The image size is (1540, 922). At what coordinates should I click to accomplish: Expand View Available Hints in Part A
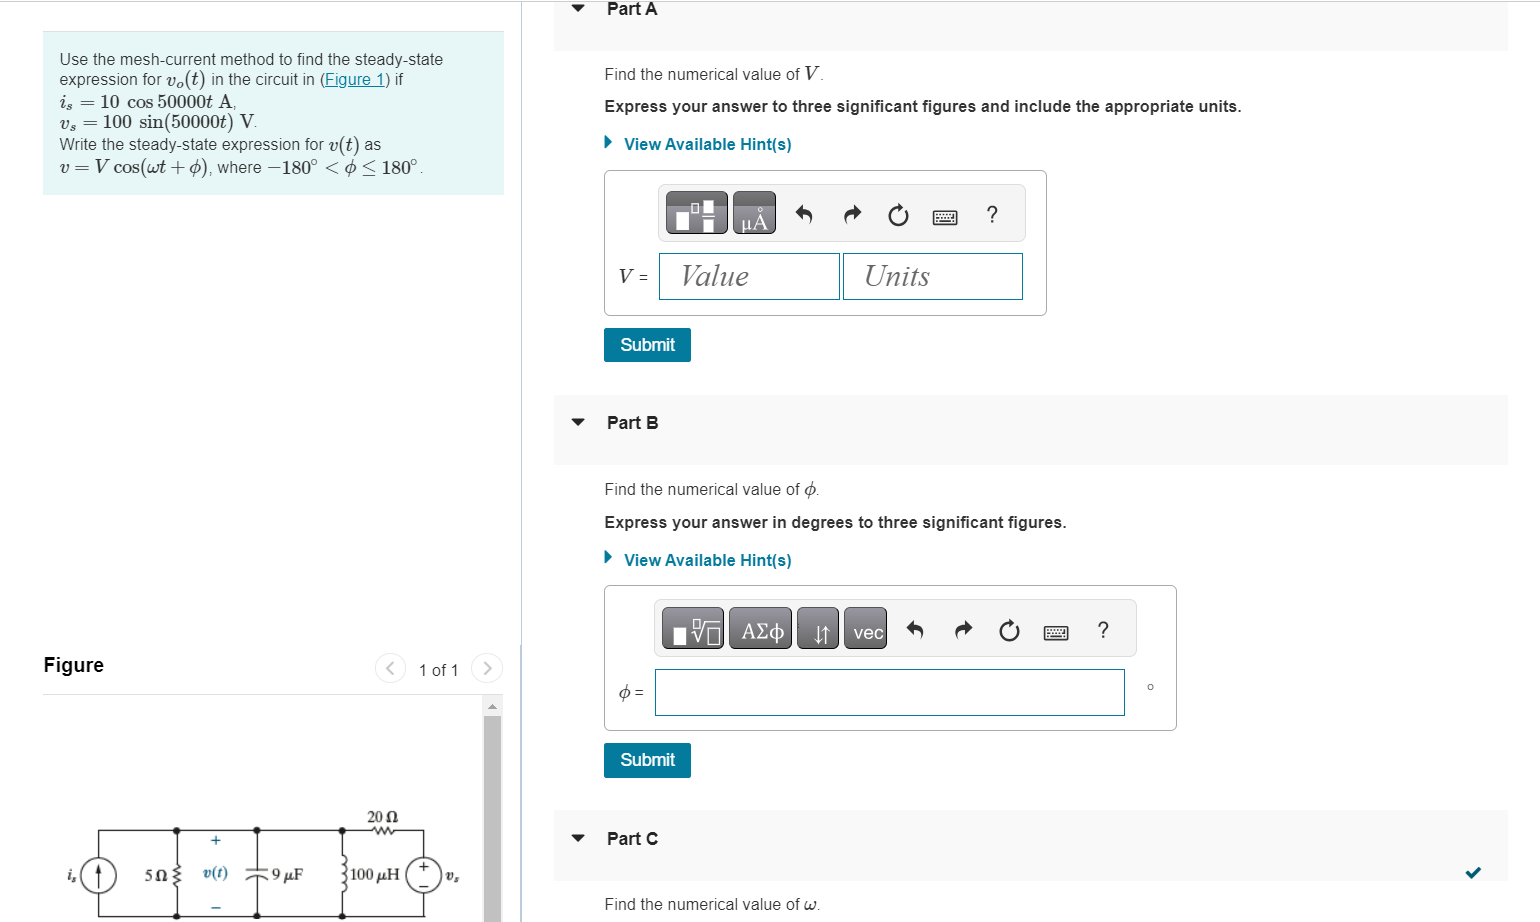click(x=707, y=143)
